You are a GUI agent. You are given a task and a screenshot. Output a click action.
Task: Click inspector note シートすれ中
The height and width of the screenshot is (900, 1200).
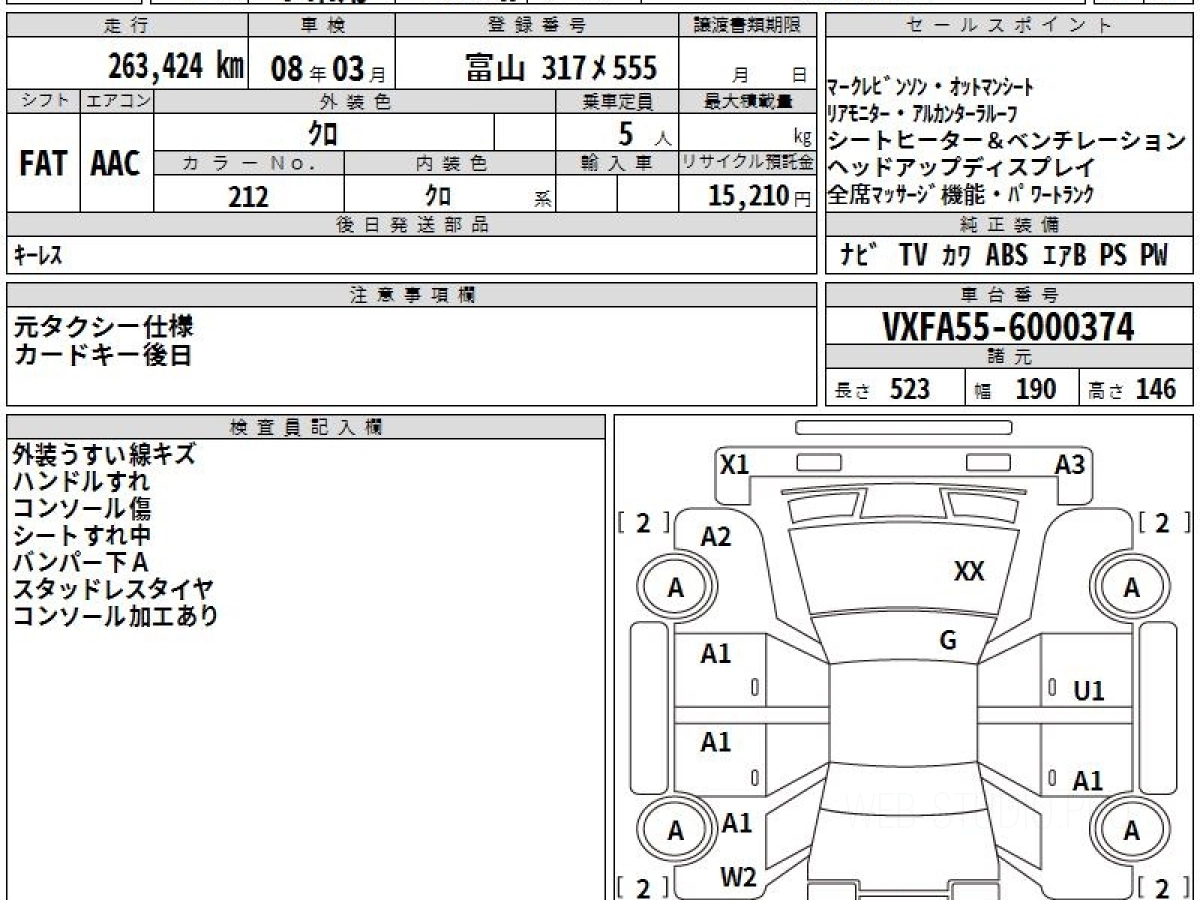click(x=81, y=535)
